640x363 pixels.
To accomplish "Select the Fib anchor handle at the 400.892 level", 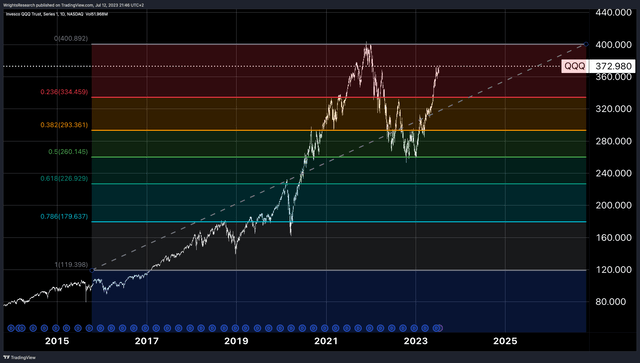I will tap(586, 44).
